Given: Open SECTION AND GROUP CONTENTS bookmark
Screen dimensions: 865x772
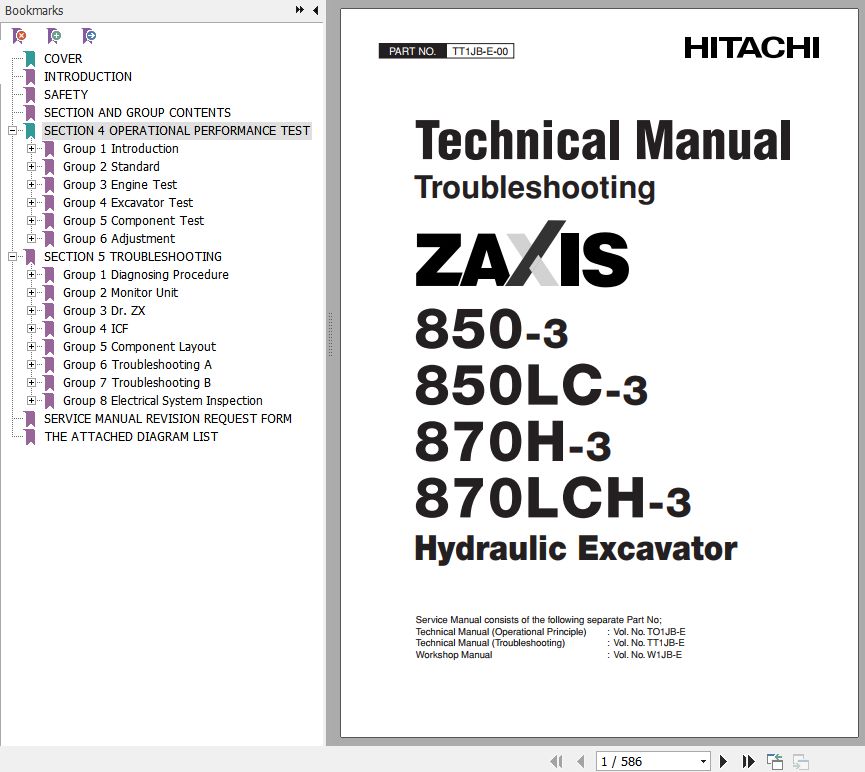Looking at the screenshot, I should pyautogui.click(x=137, y=113).
